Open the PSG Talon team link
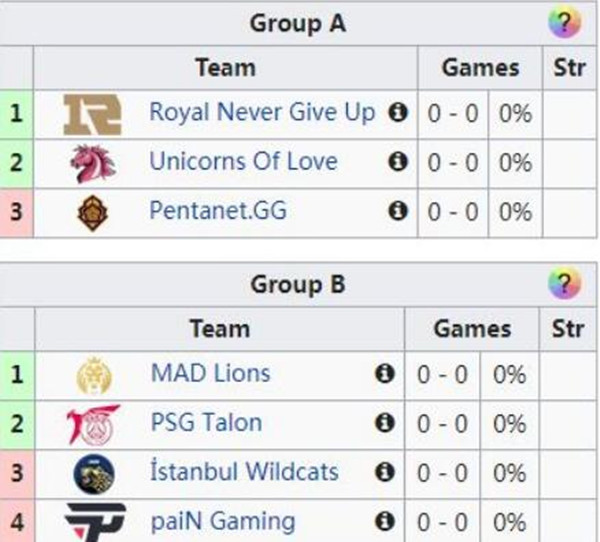 click(207, 423)
